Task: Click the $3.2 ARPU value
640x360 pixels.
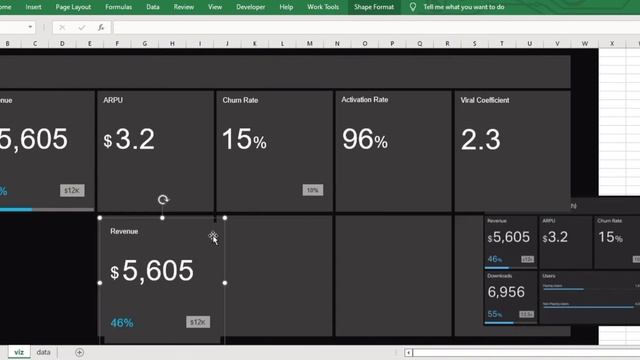Action: pos(129,139)
